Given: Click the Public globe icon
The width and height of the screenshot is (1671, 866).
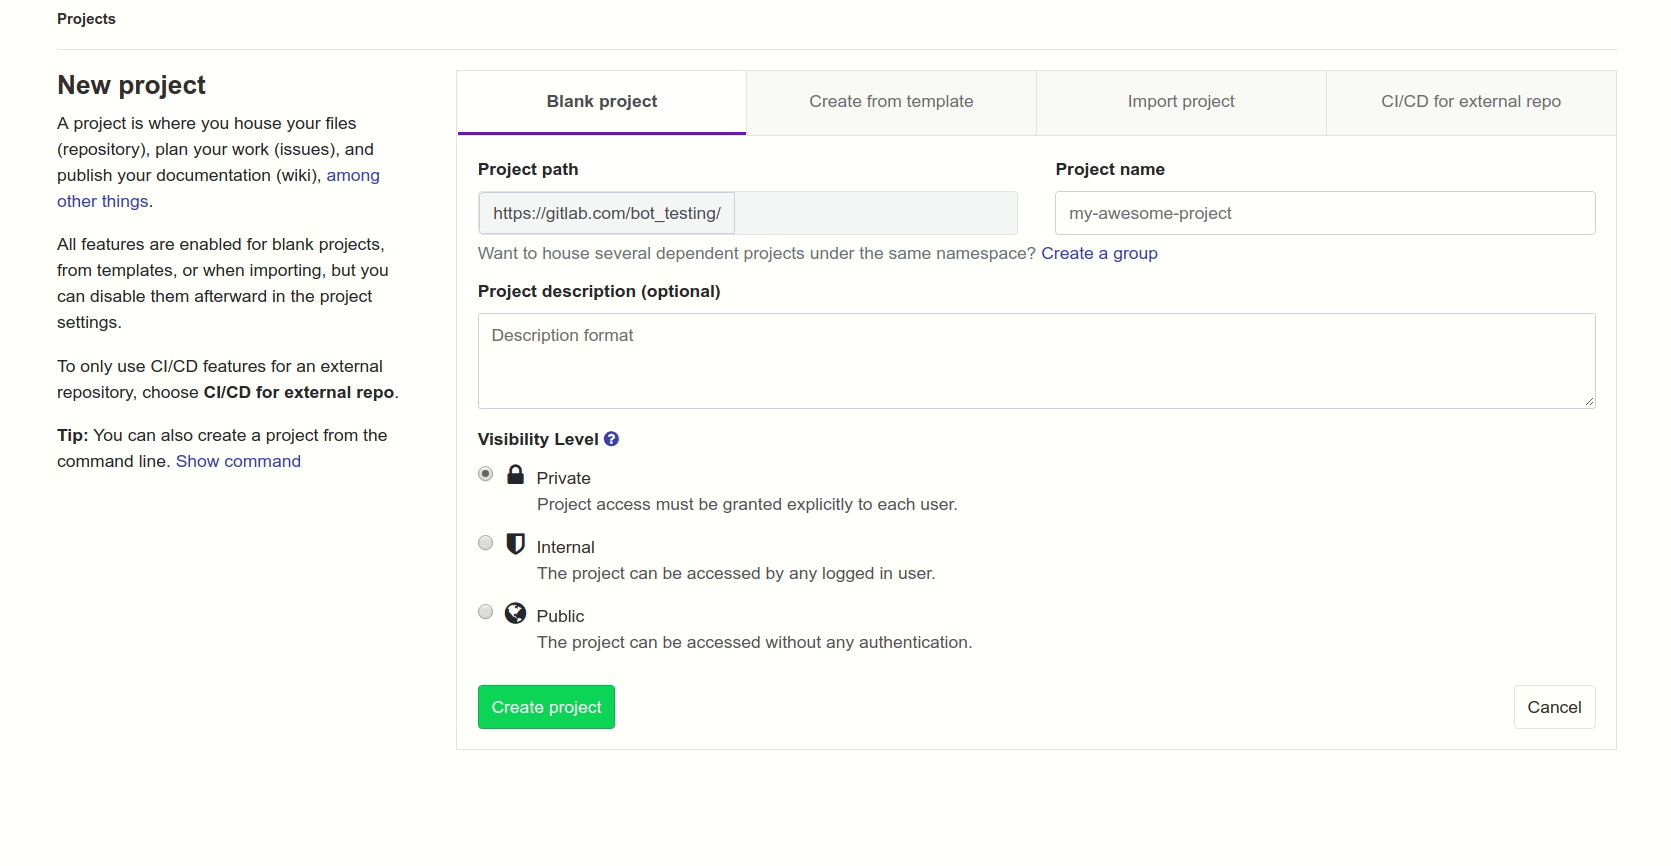Looking at the screenshot, I should click(x=515, y=613).
